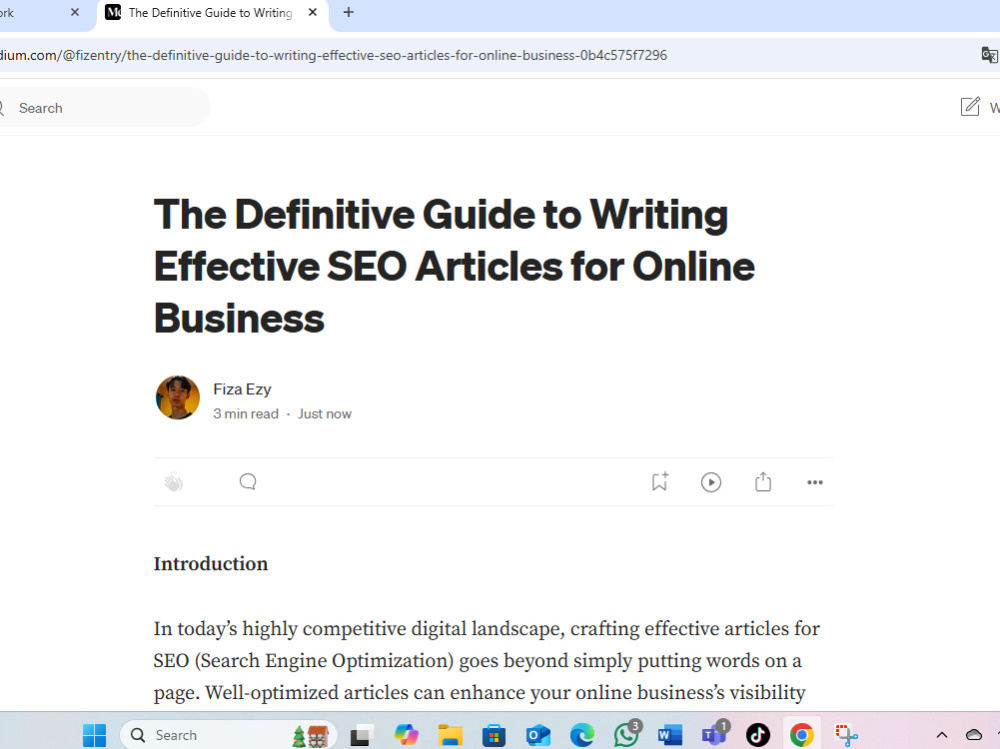
Task: Click the article title heading
Action: coord(454,265)
